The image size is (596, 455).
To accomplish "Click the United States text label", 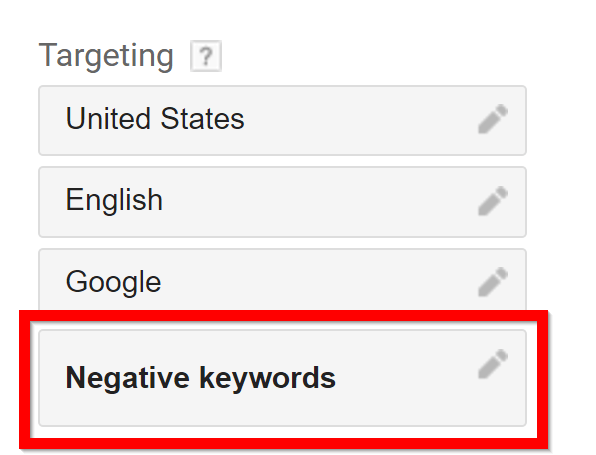I will [x=155, y=119].
